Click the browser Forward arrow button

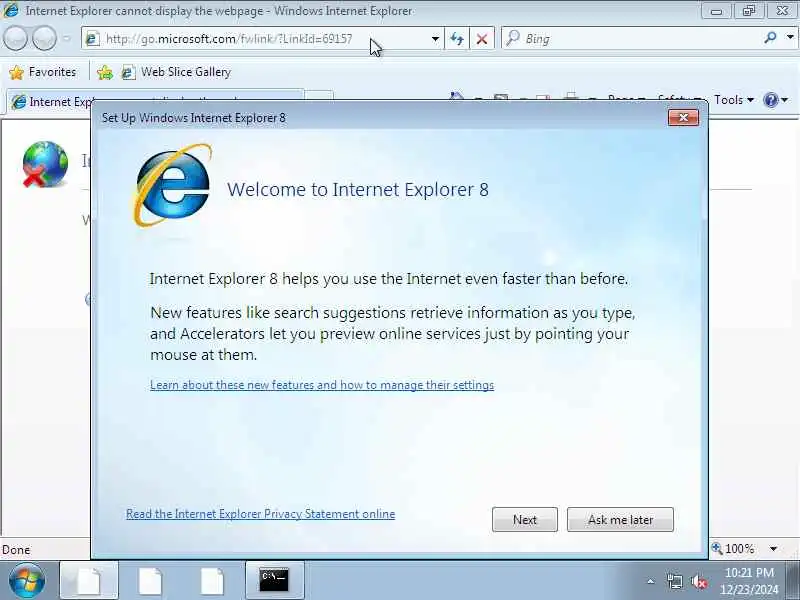[44, 38]
